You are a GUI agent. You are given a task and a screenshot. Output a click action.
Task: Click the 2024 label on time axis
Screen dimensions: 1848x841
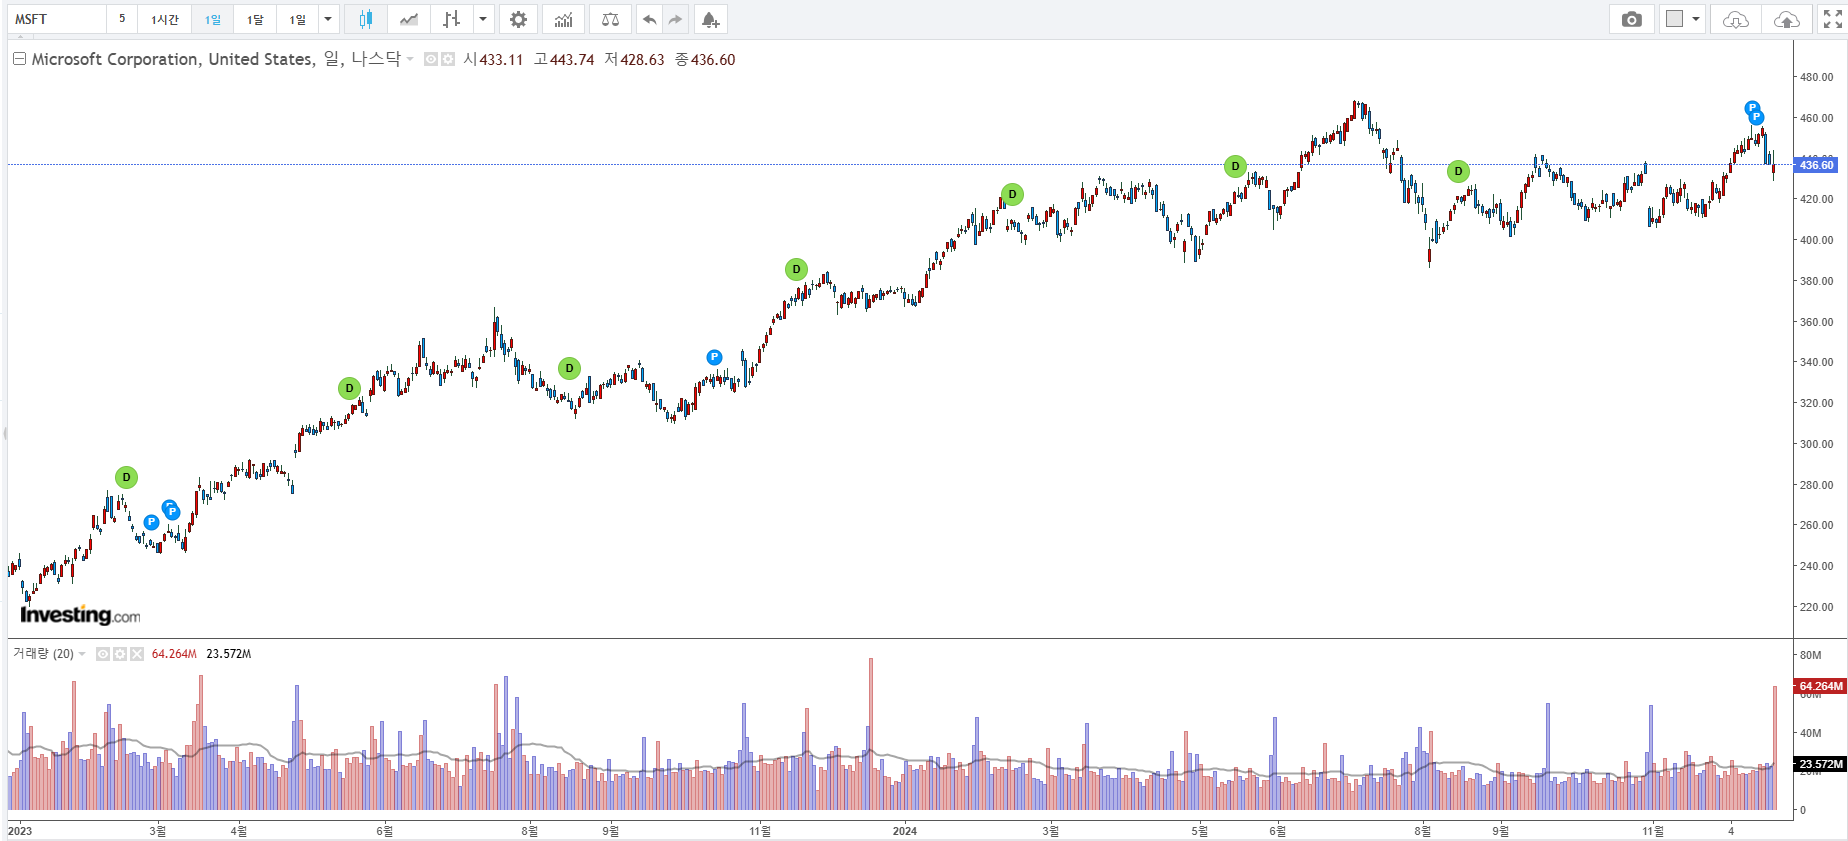click(x=905, y=831)
